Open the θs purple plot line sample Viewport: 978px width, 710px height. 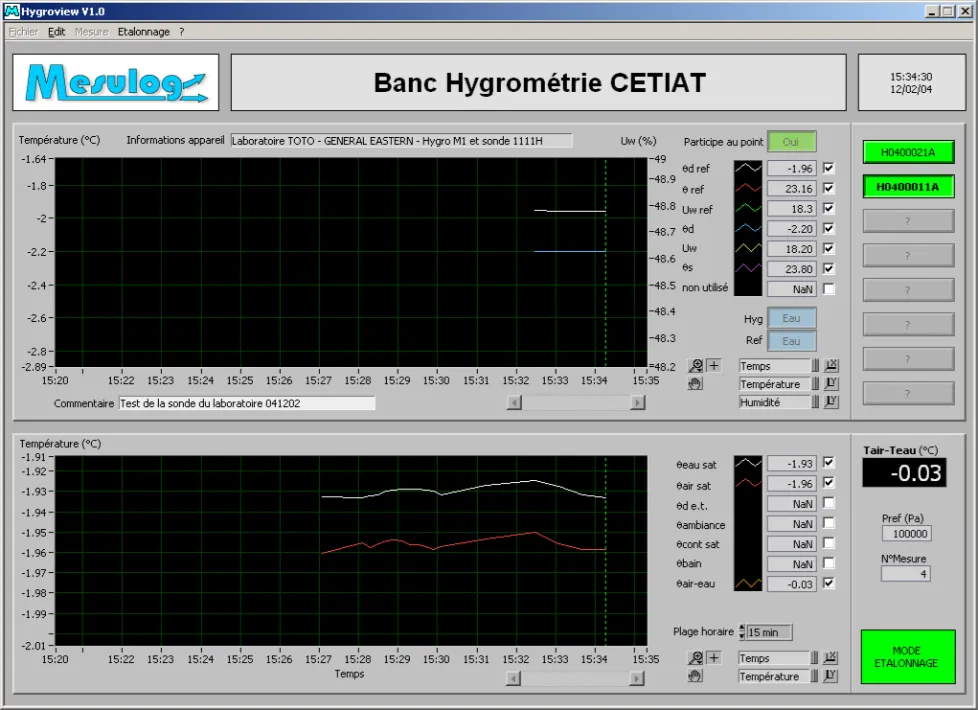[748, 268]
